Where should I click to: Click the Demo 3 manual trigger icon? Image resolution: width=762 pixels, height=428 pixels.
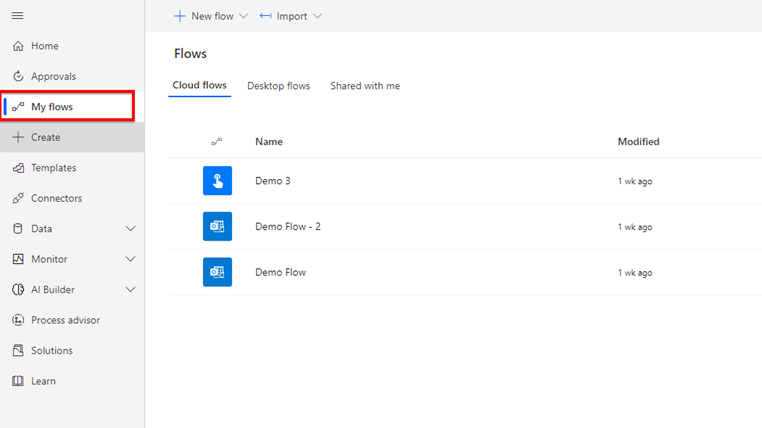click(x=217, y=181)
